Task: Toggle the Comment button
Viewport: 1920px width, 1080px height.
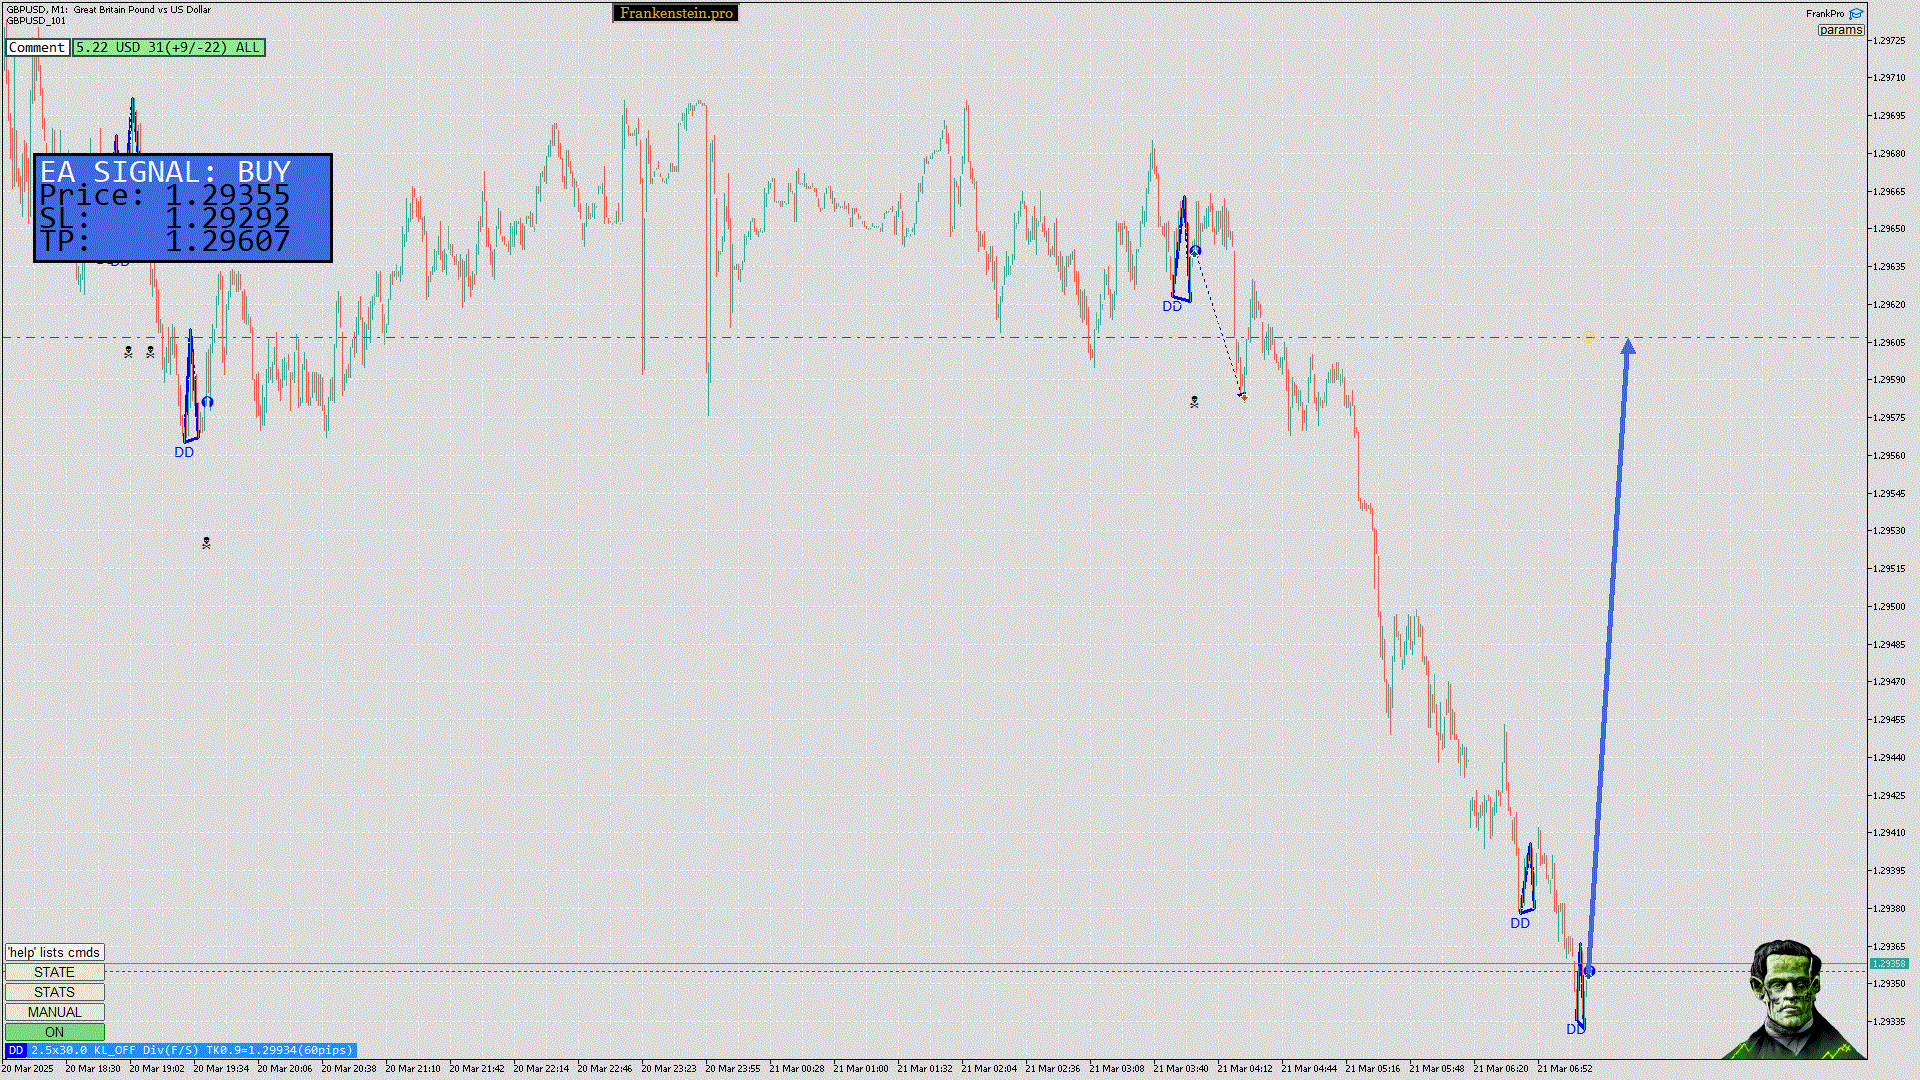Action: [x=37, y=47]
